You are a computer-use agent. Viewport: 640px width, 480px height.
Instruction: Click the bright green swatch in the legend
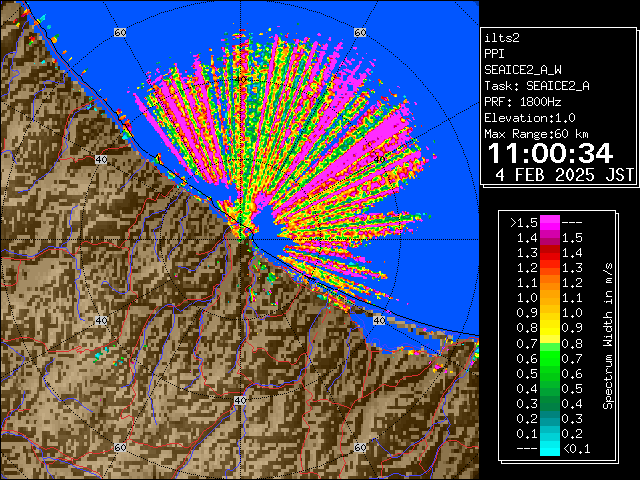[550, 358]
